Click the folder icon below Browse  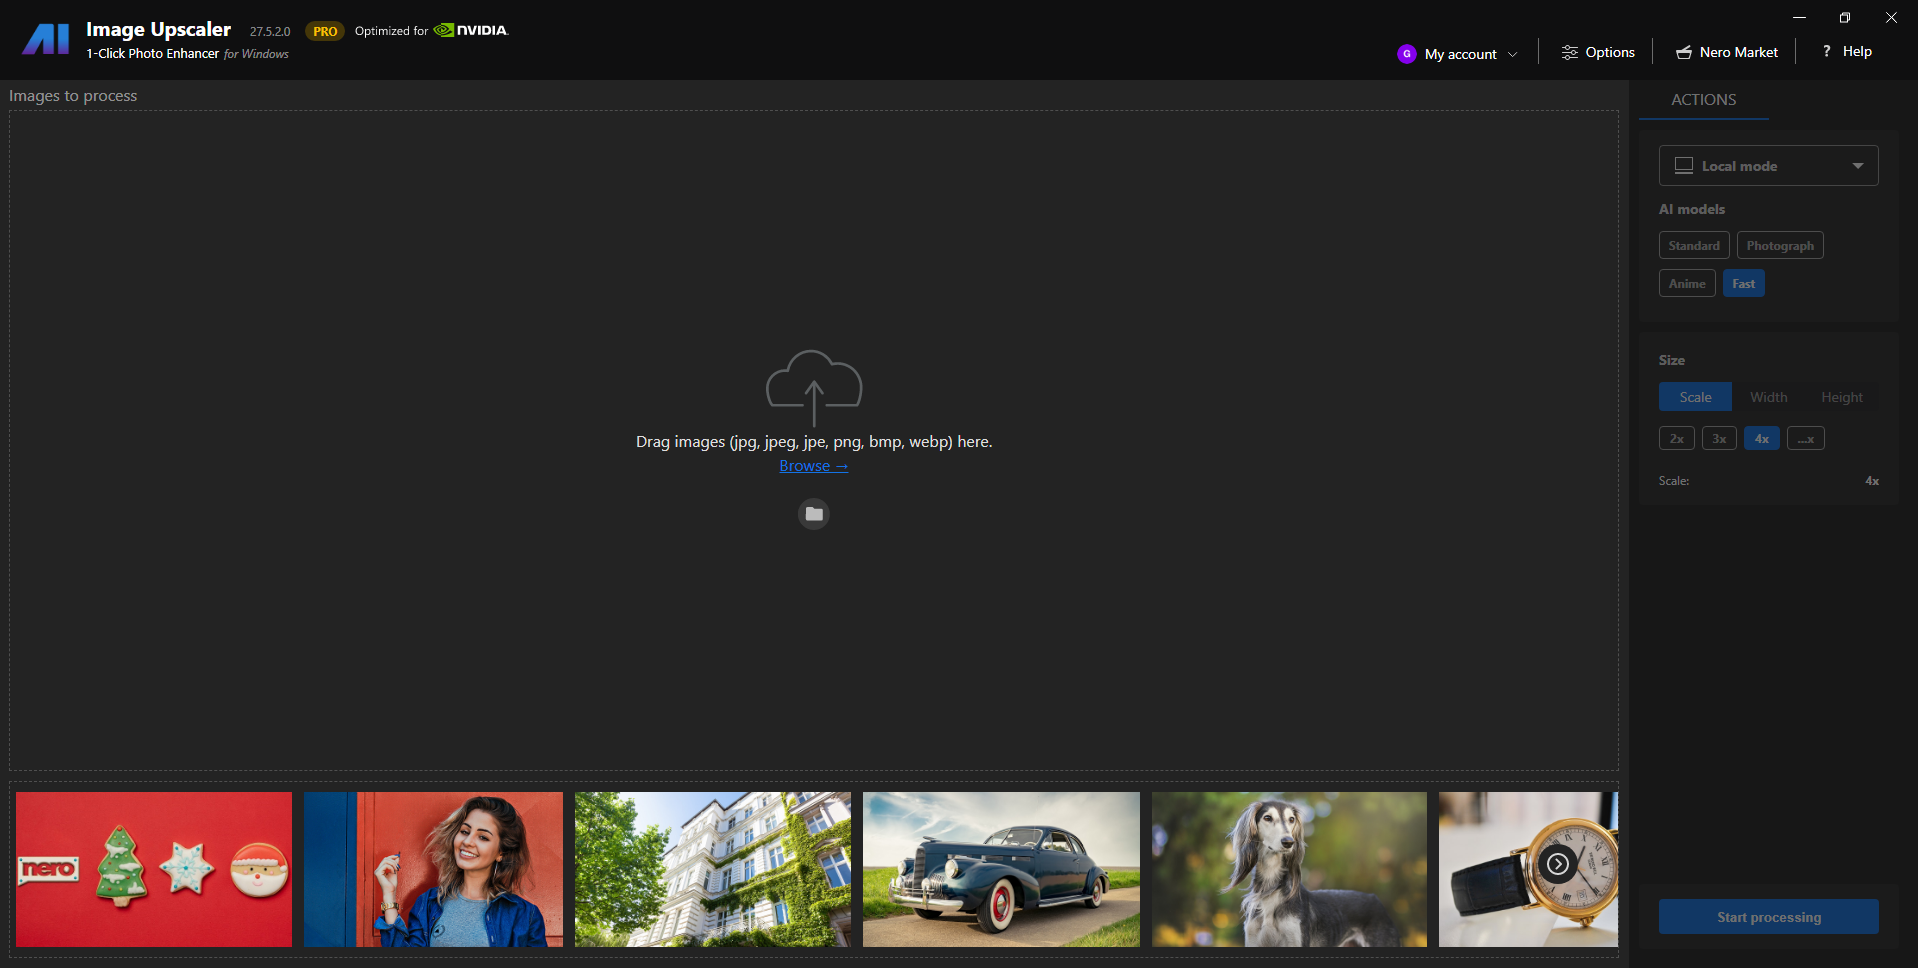tap(814, 514)
